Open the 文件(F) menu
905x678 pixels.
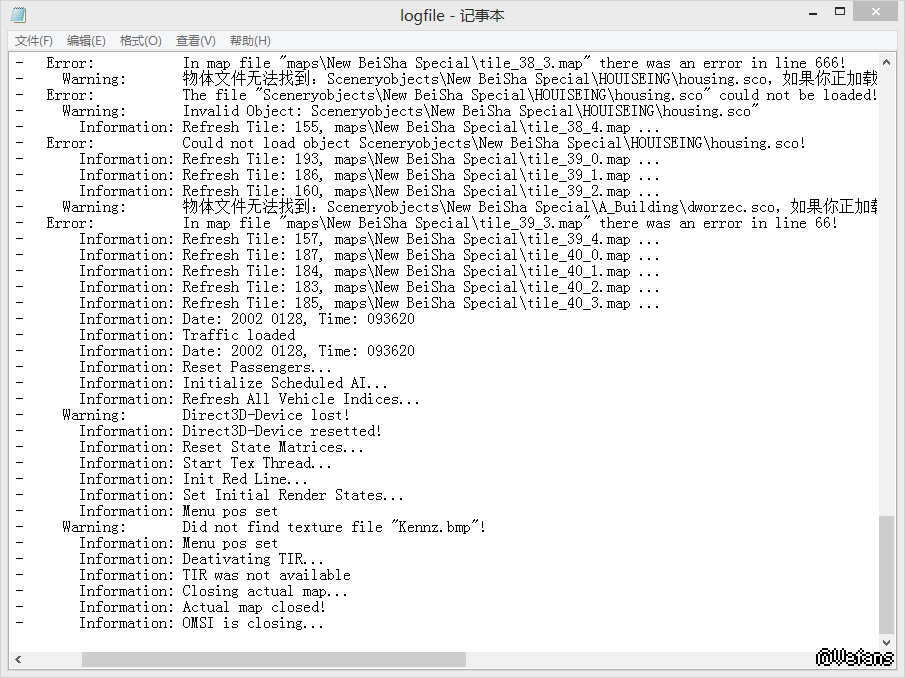point(33,41)
